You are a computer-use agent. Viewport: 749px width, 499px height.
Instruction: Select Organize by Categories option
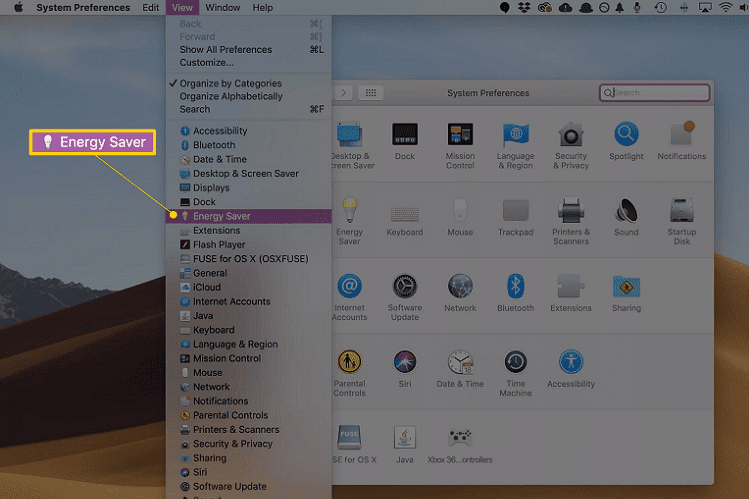[x=249, y=83]
